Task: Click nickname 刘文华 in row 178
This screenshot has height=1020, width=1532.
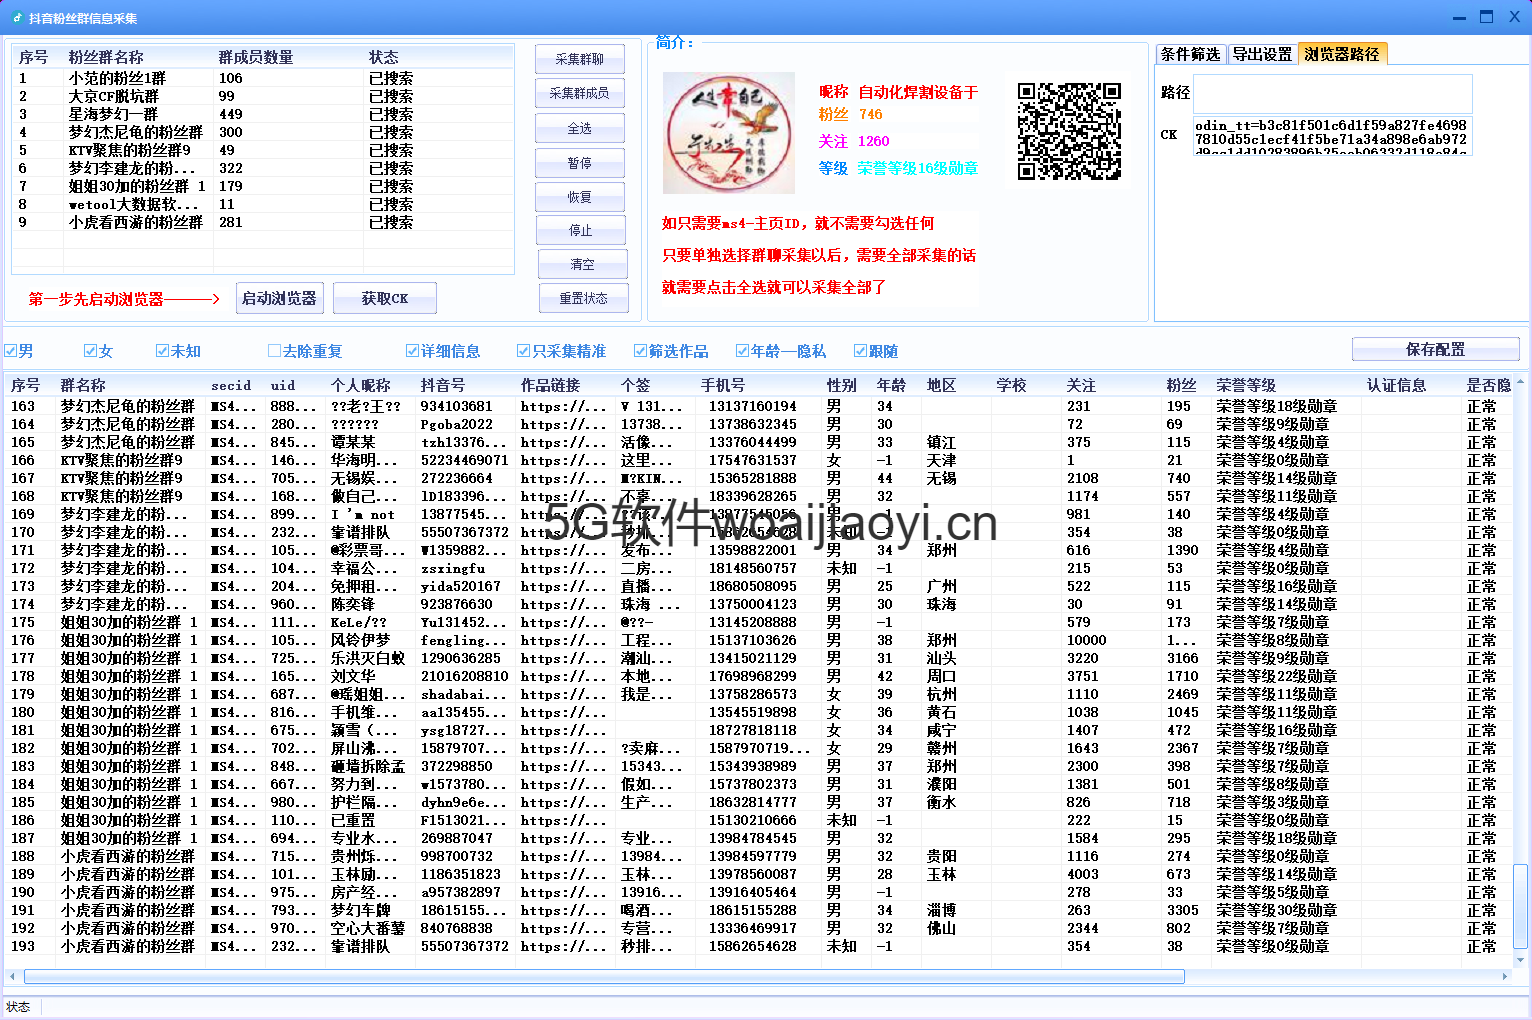Action: click(353, 676)
